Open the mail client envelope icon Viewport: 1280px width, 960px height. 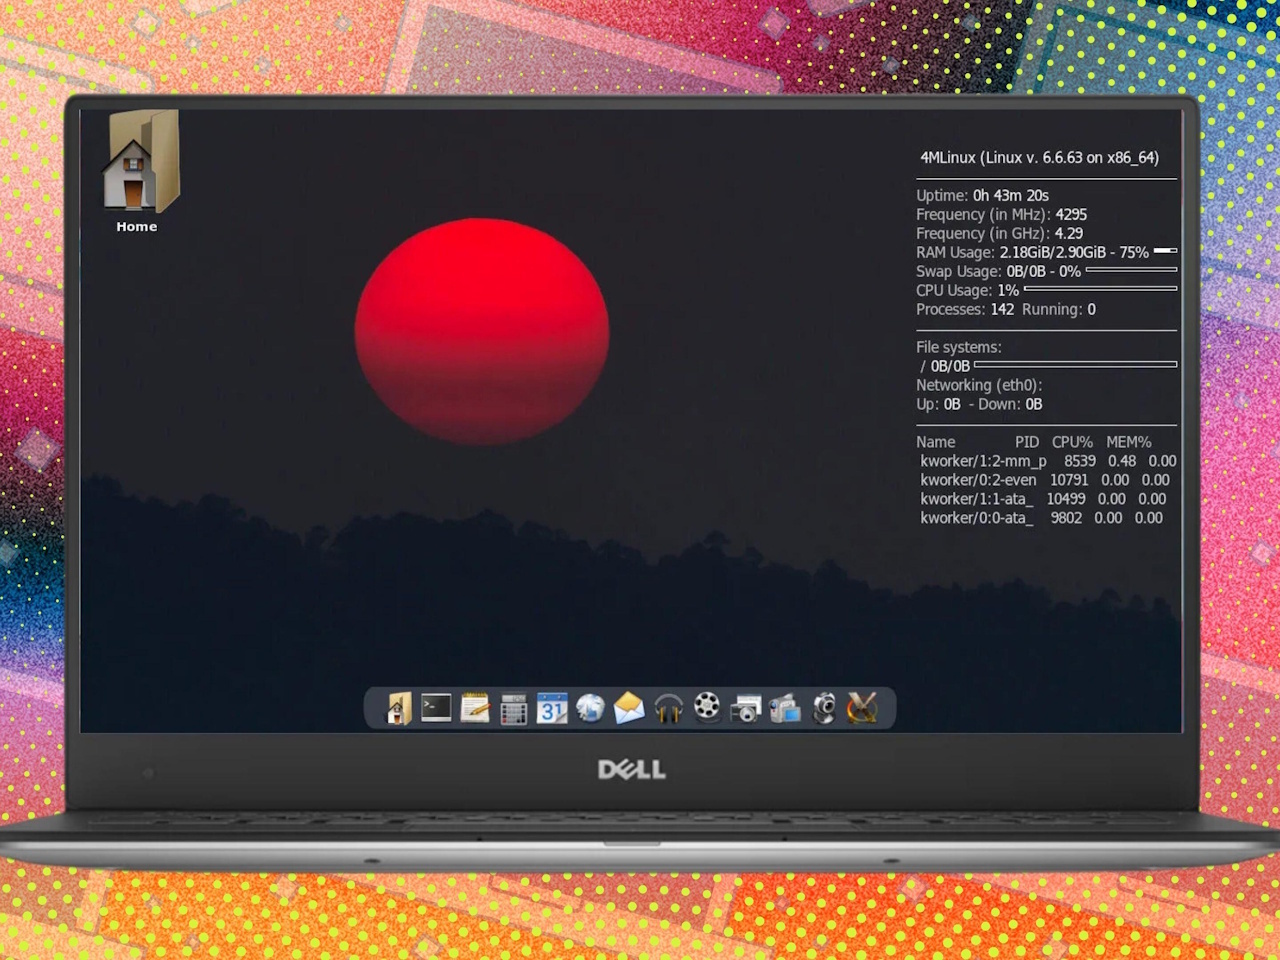click(x=629, y=708)
